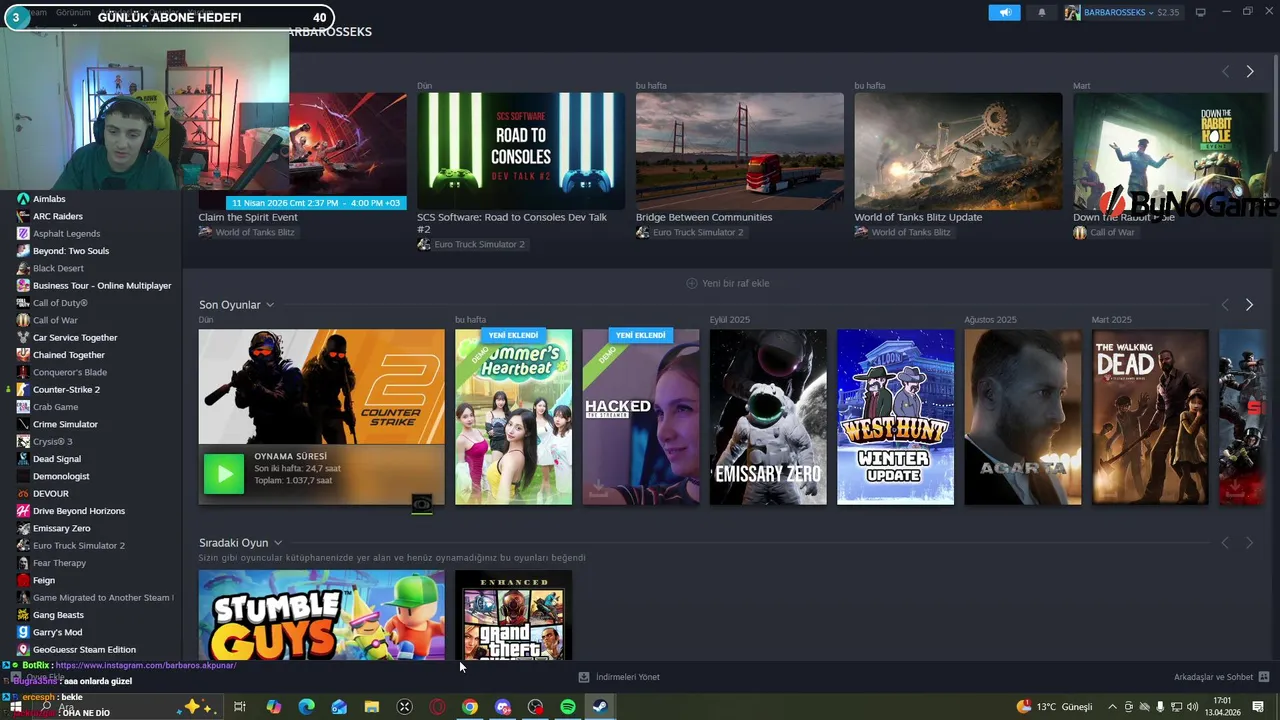Click Euro Truck Simulator 2 icon under Dev Talk news
1280x720 pixels.
(x=424, y=244)
